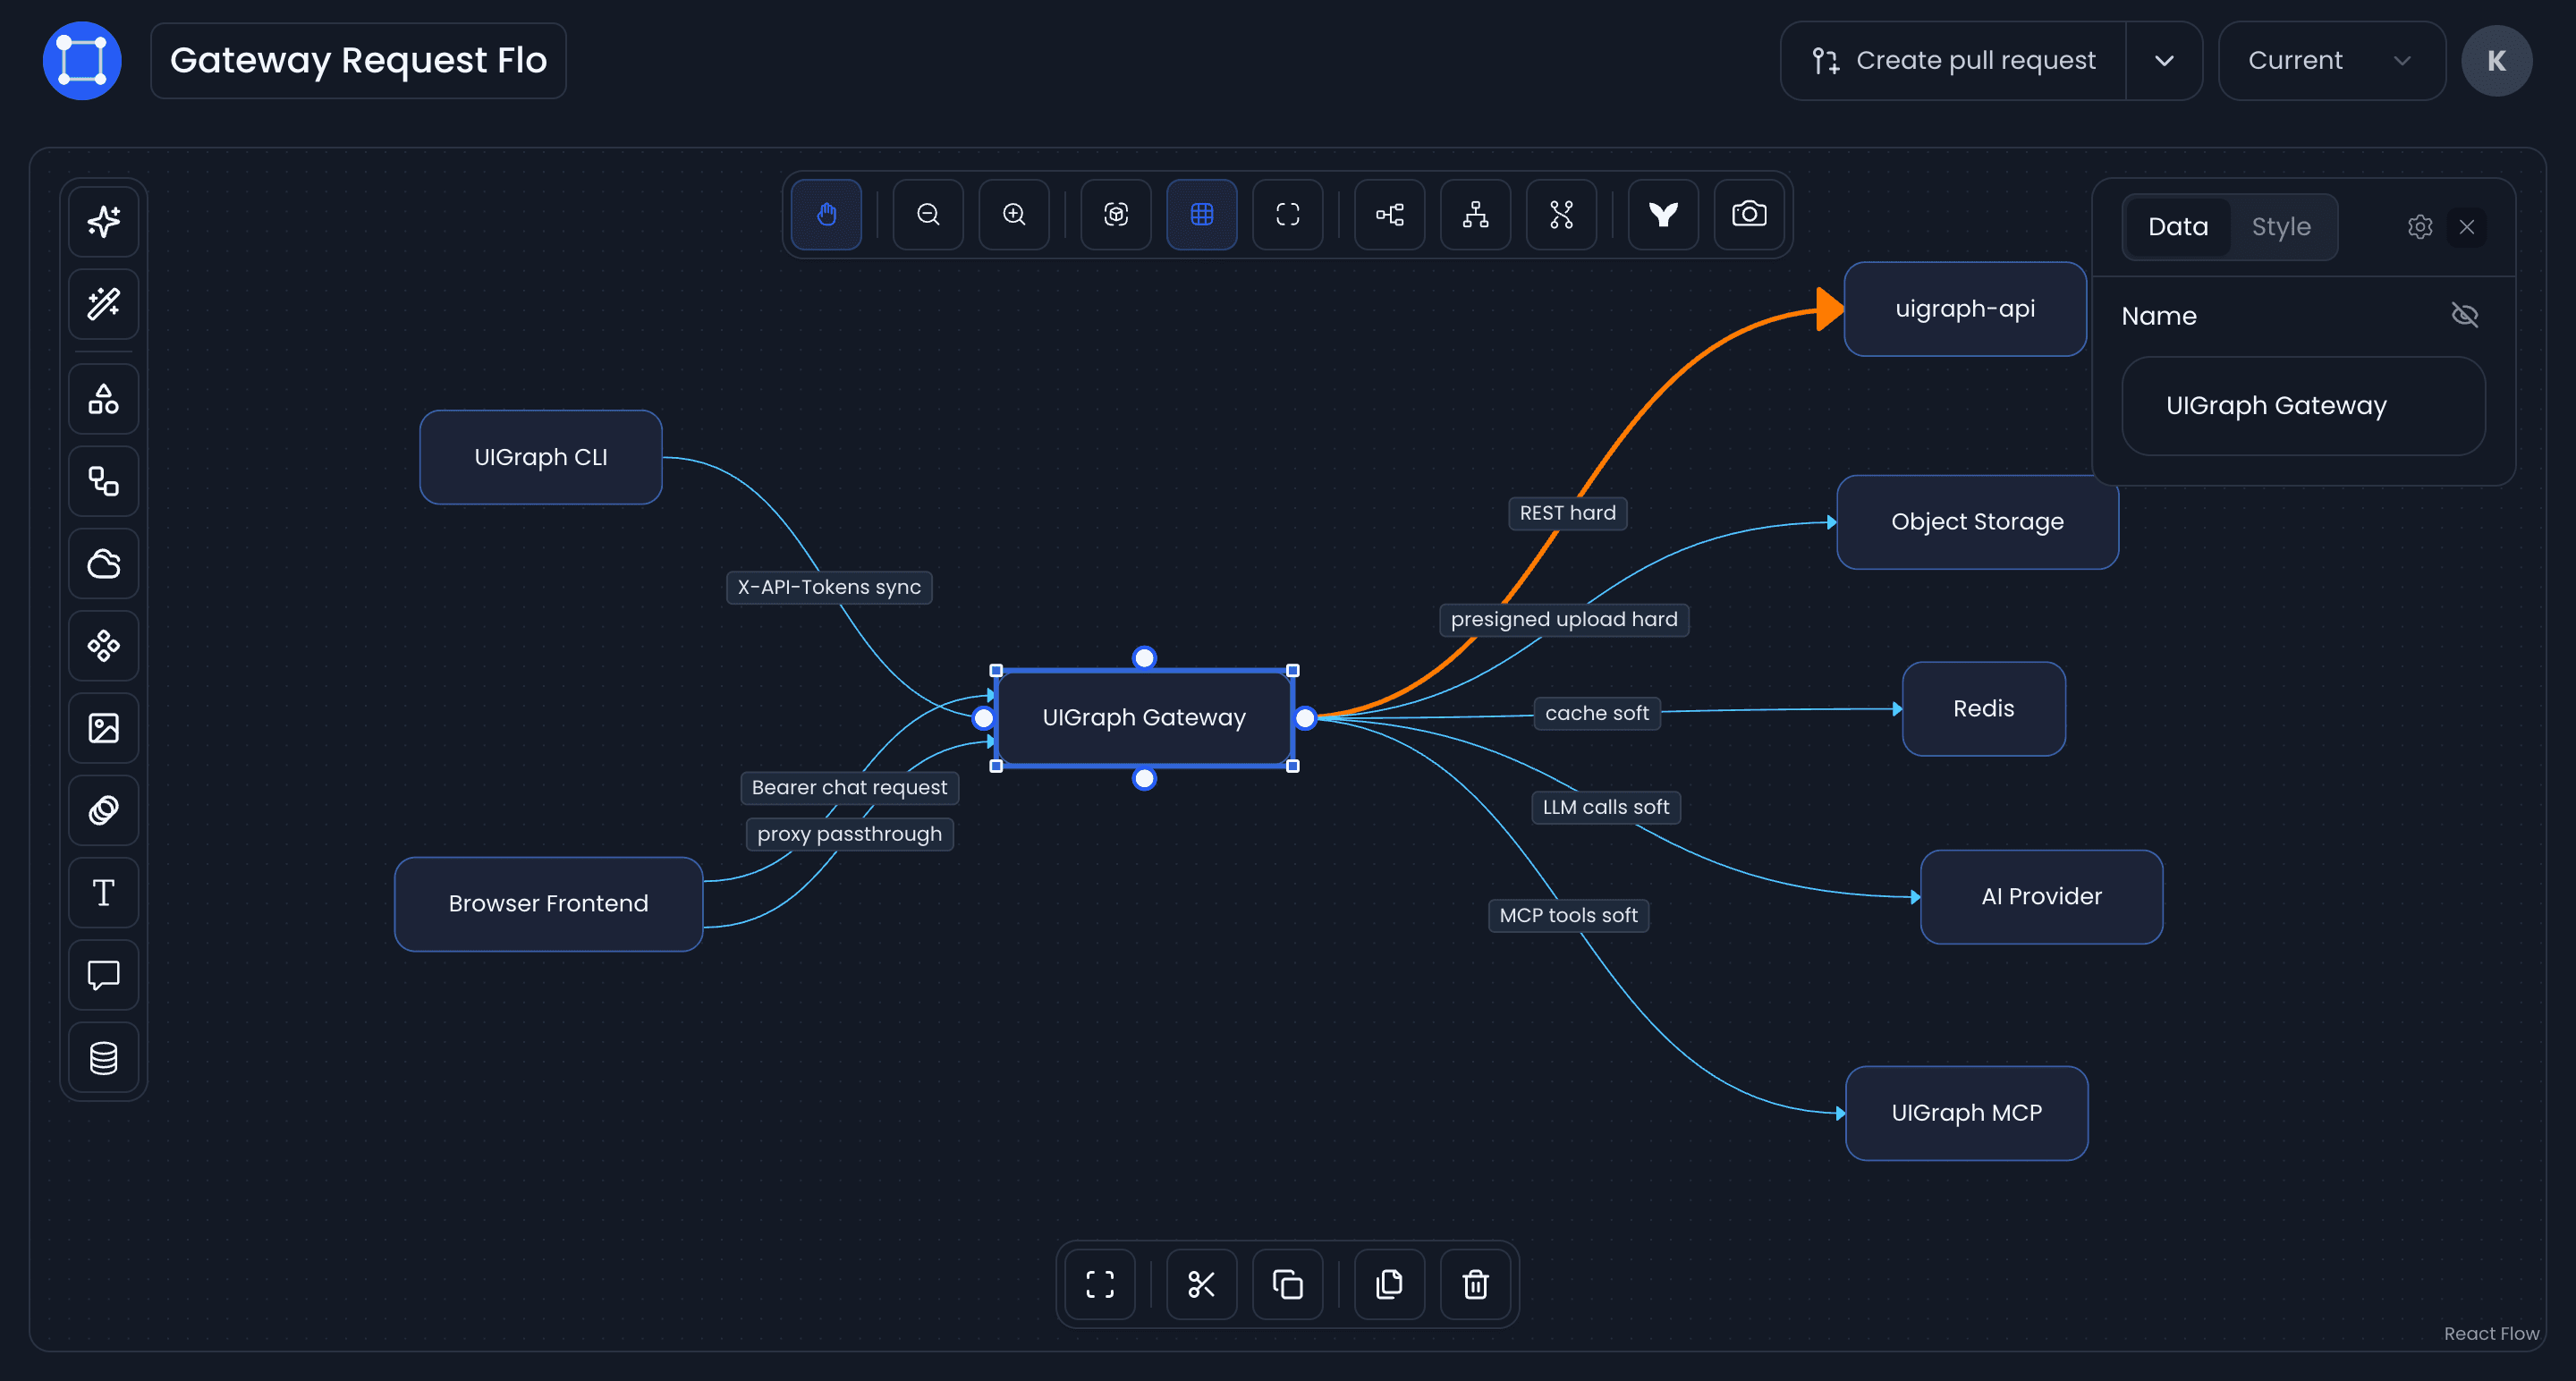Click the duplicate pages icon
Screen dimensions: 2576x1381
point(1390,1284)
